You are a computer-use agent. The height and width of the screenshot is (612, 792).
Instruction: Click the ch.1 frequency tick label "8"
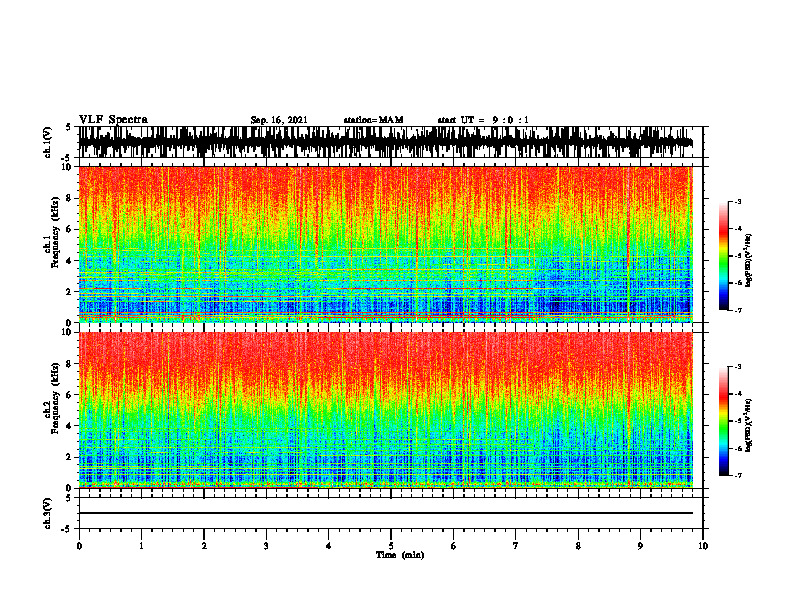pos(69,198)
